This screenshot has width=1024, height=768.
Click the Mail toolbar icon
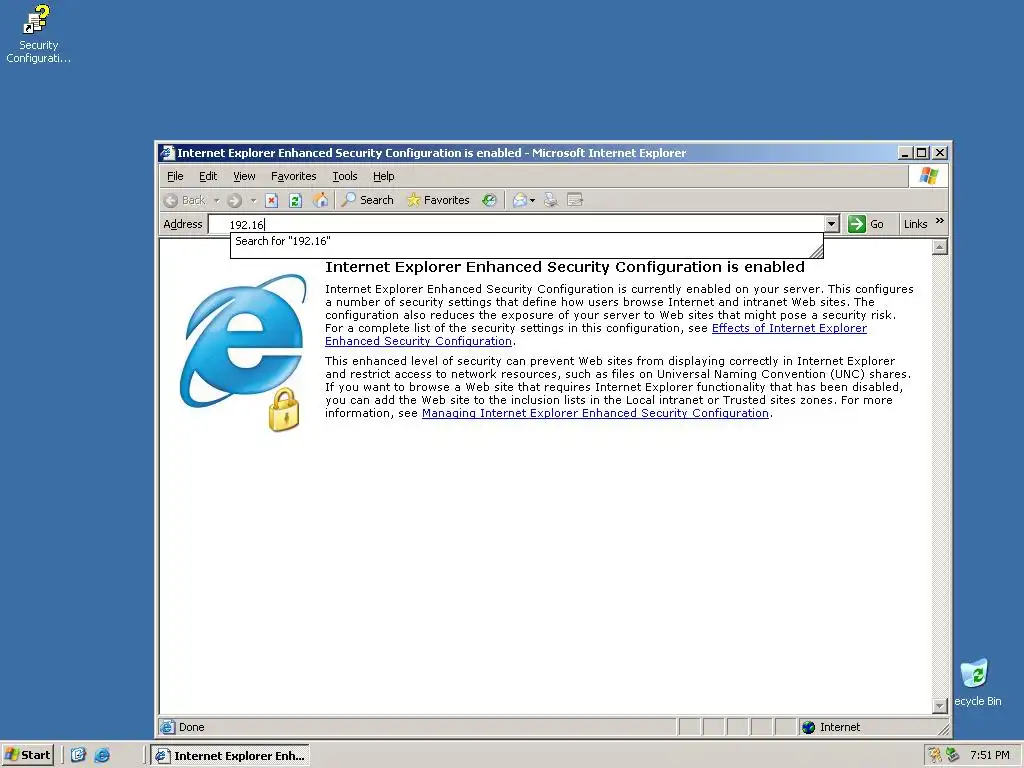(519, 200)
